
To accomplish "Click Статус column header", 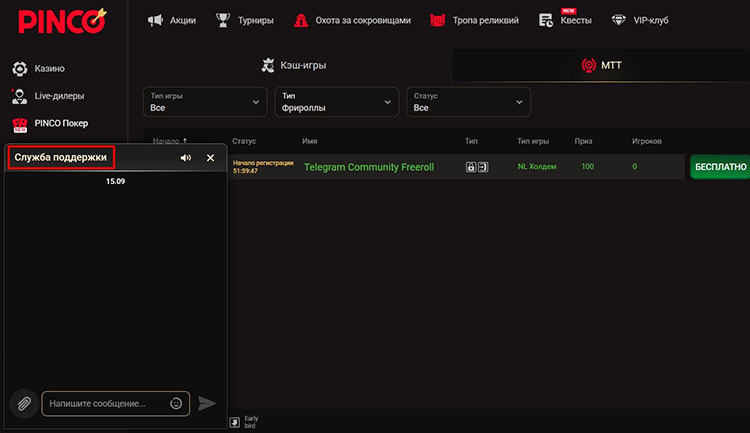I will click(244, 141).
